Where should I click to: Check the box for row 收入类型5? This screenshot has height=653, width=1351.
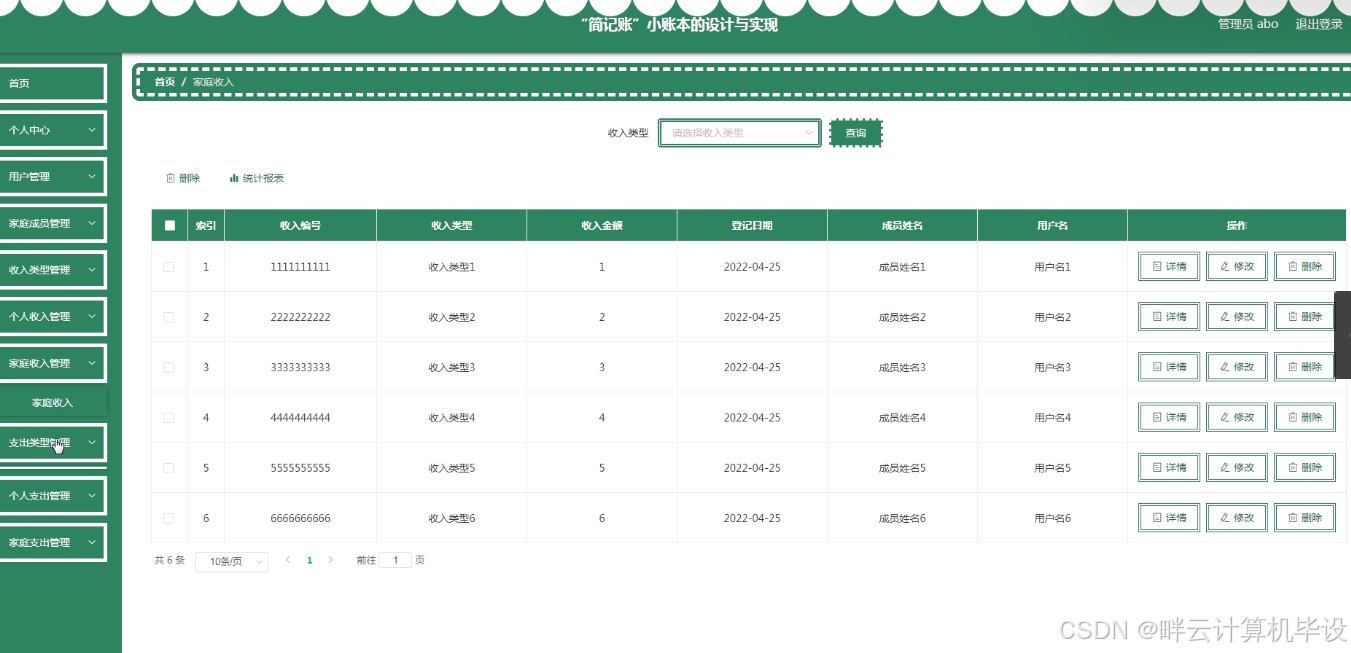coord(168,468)
